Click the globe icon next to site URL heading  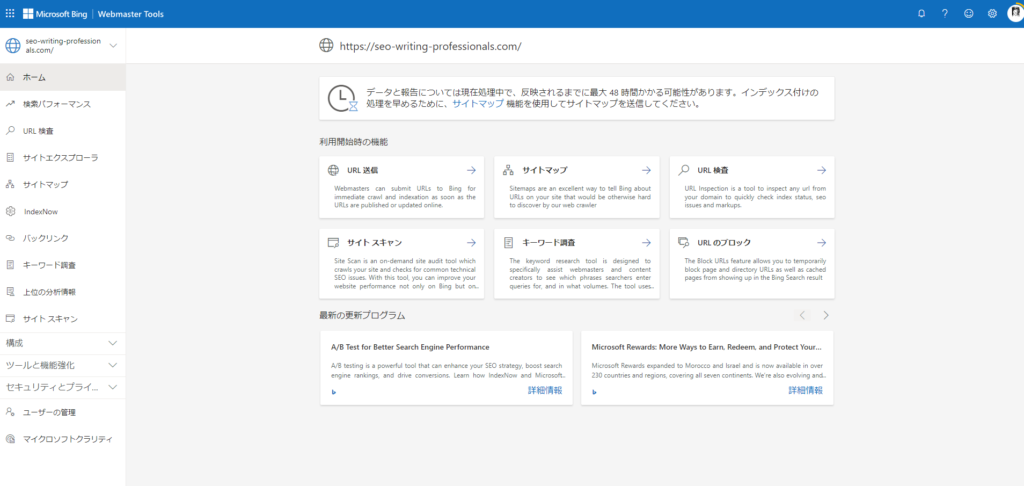(x=326, y=46)
